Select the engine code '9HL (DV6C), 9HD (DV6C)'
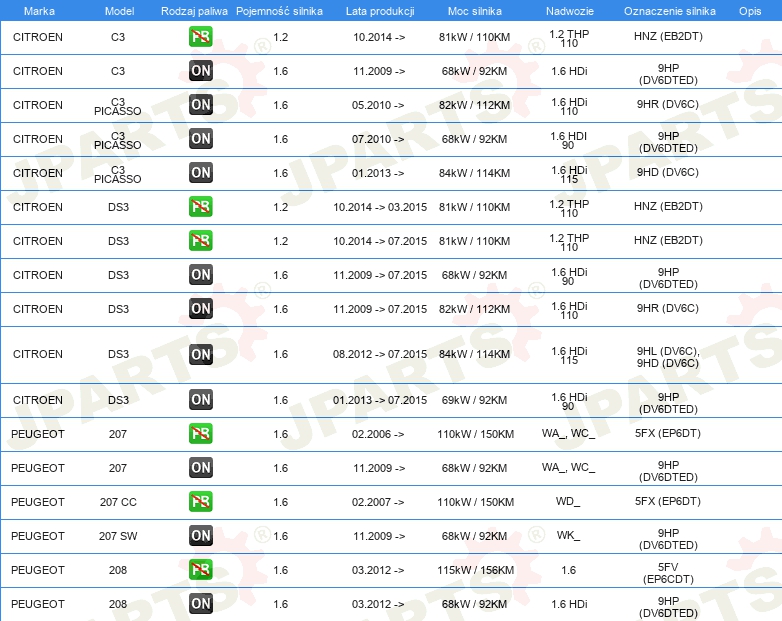 coord(668,357)
